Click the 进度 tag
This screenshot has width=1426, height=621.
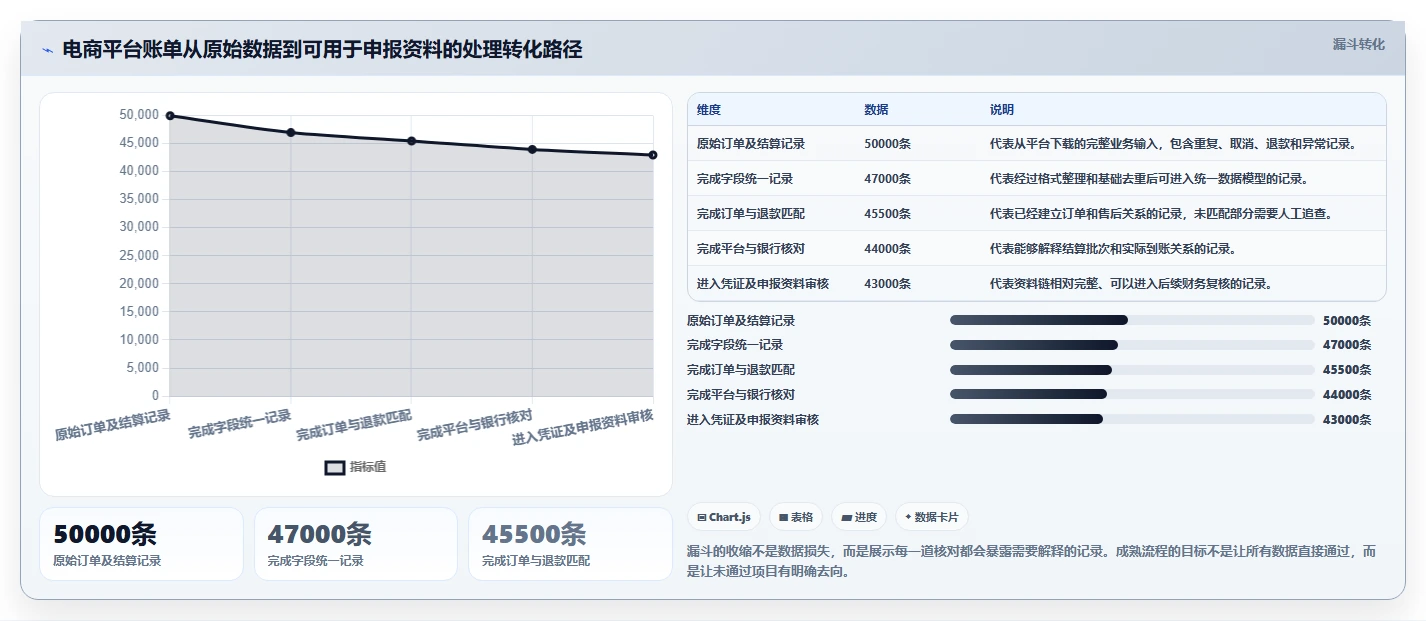[x=859, y=517]
